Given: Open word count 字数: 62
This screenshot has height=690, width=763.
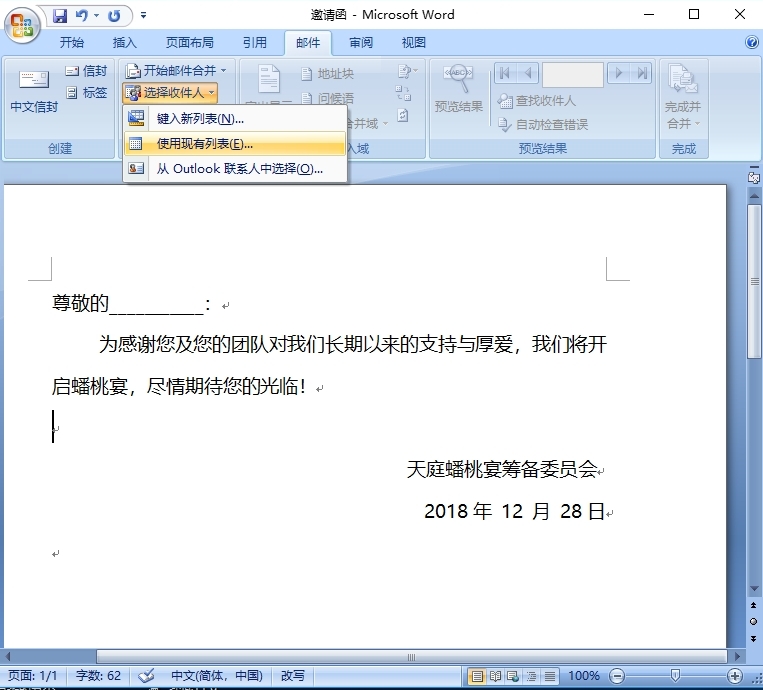Looking at the screenshot, I should click(98, 676).
